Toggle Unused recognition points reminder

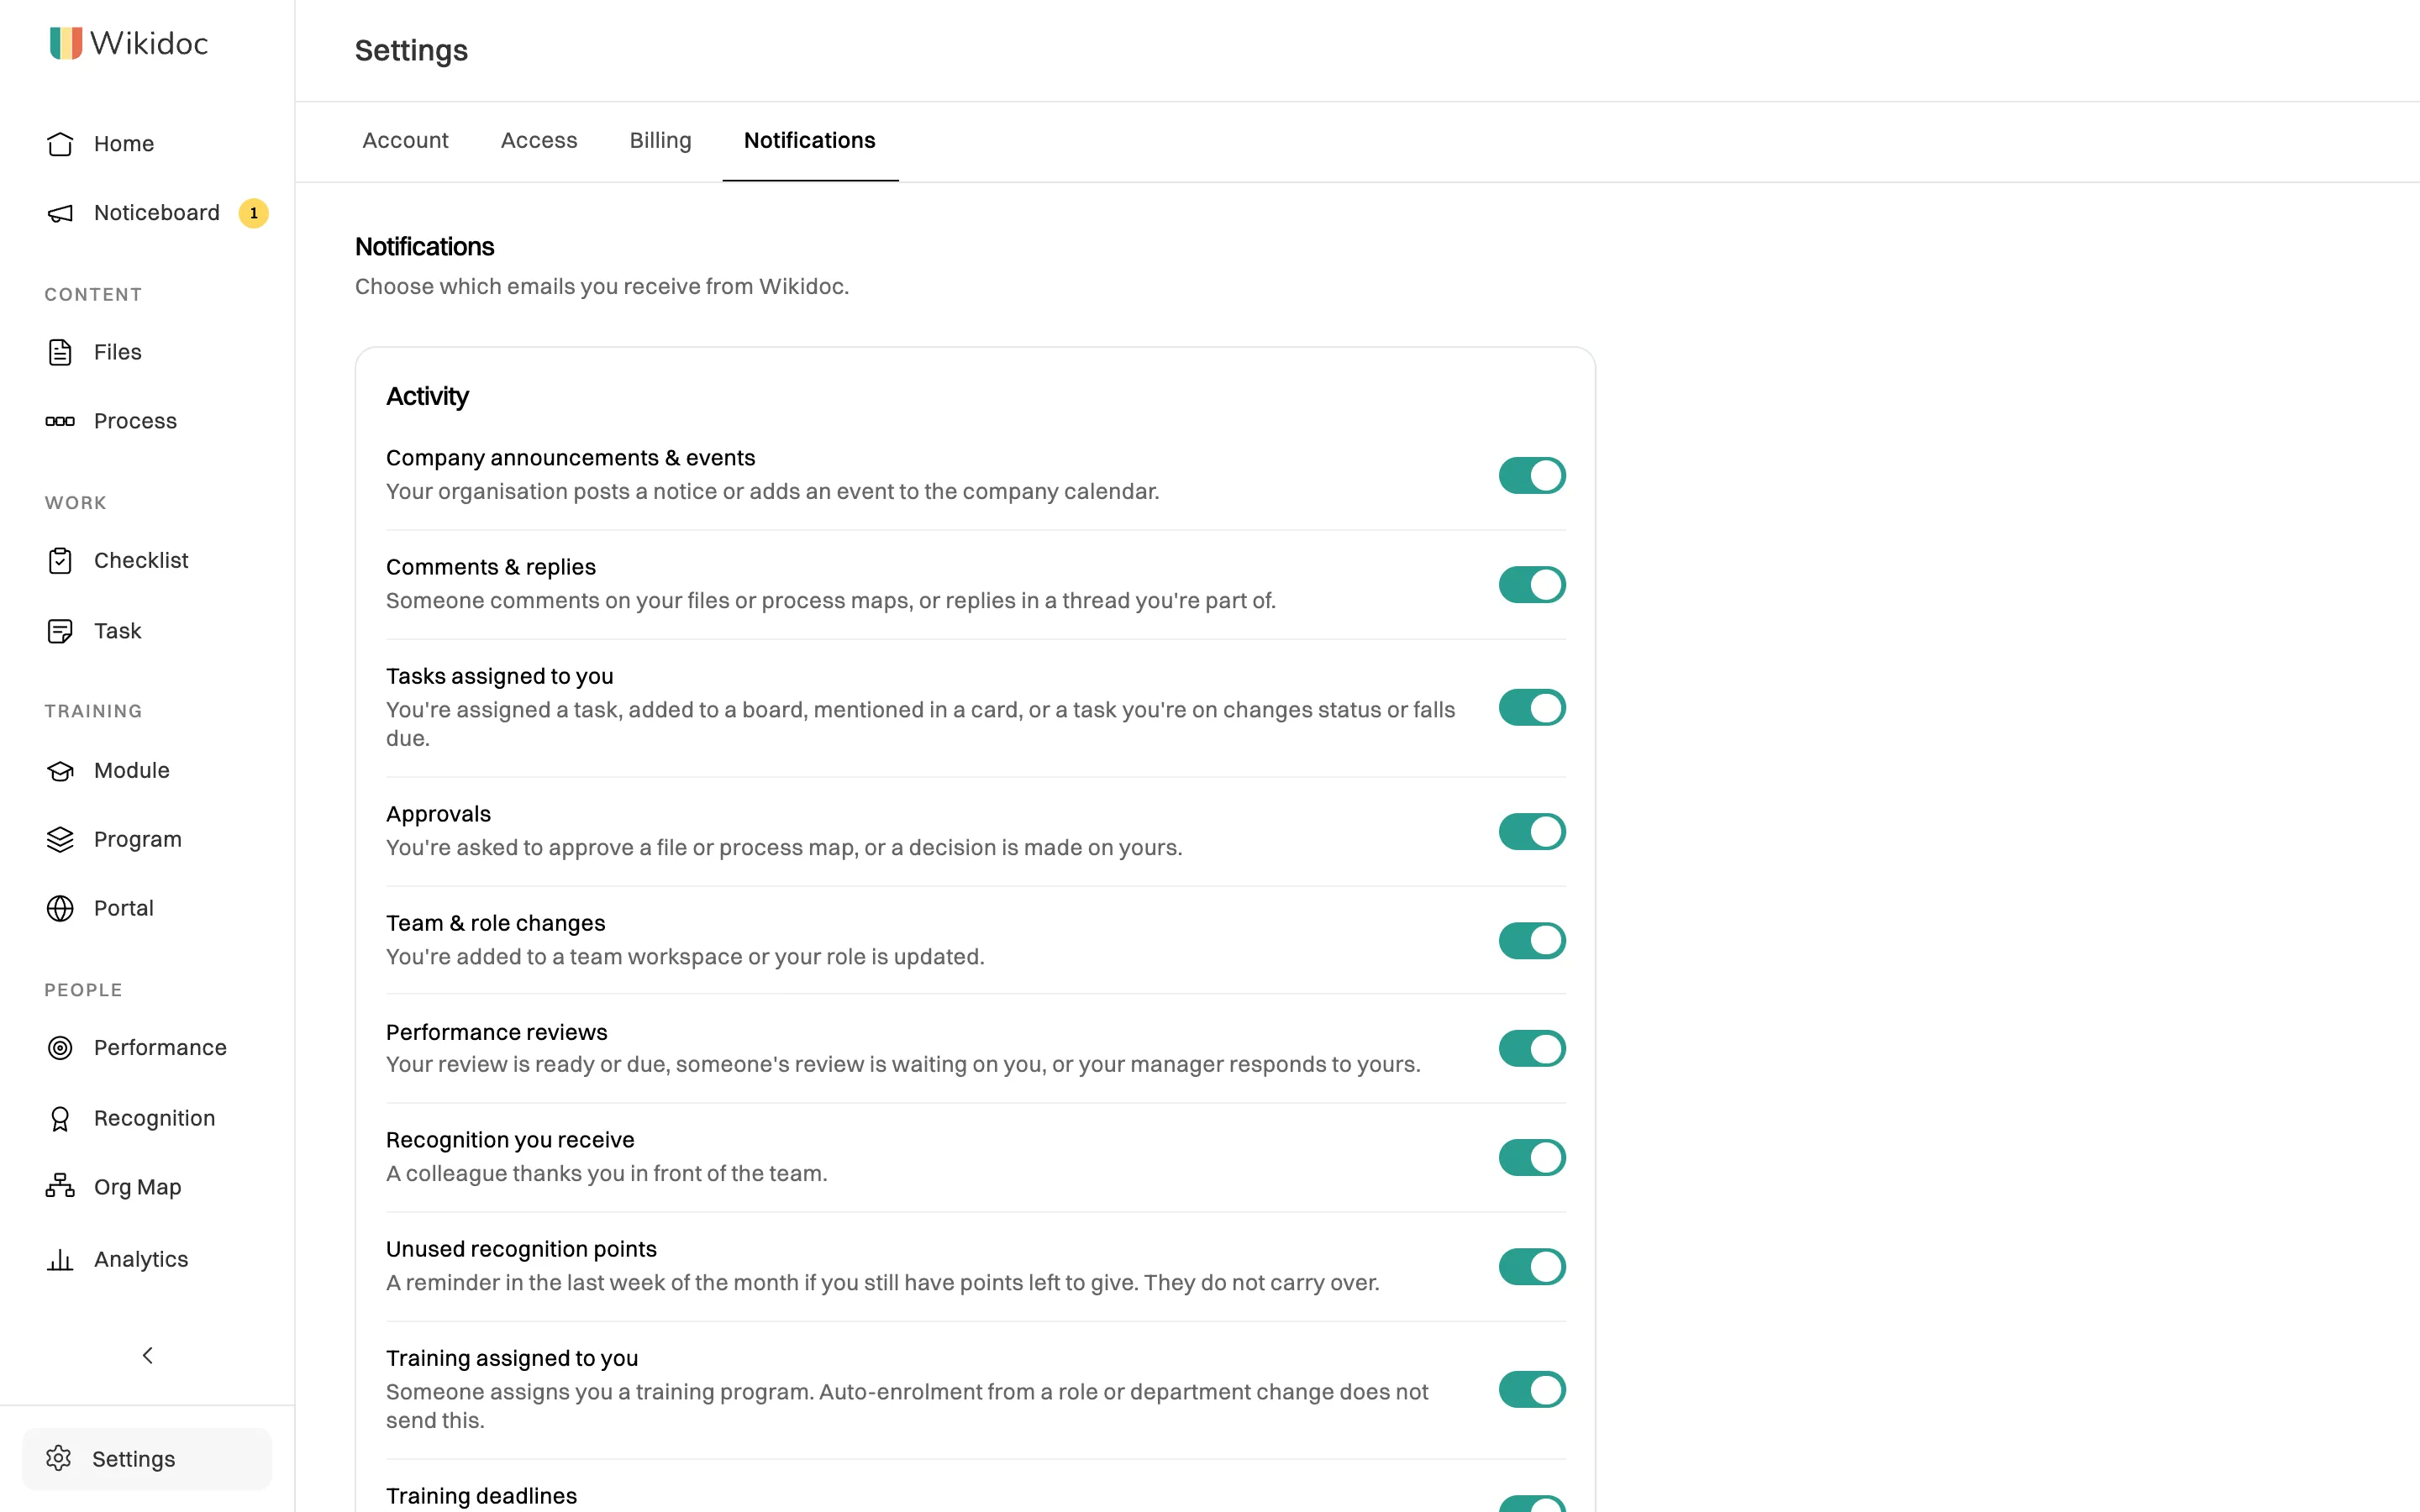point(1531,1266)
